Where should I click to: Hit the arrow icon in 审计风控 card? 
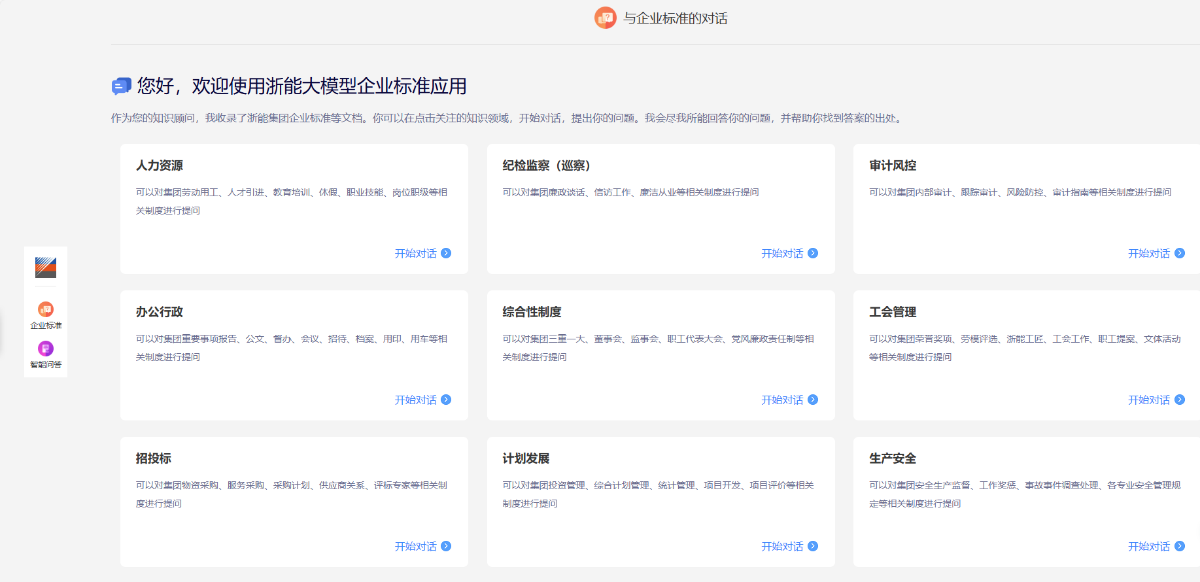[1180, 253]
